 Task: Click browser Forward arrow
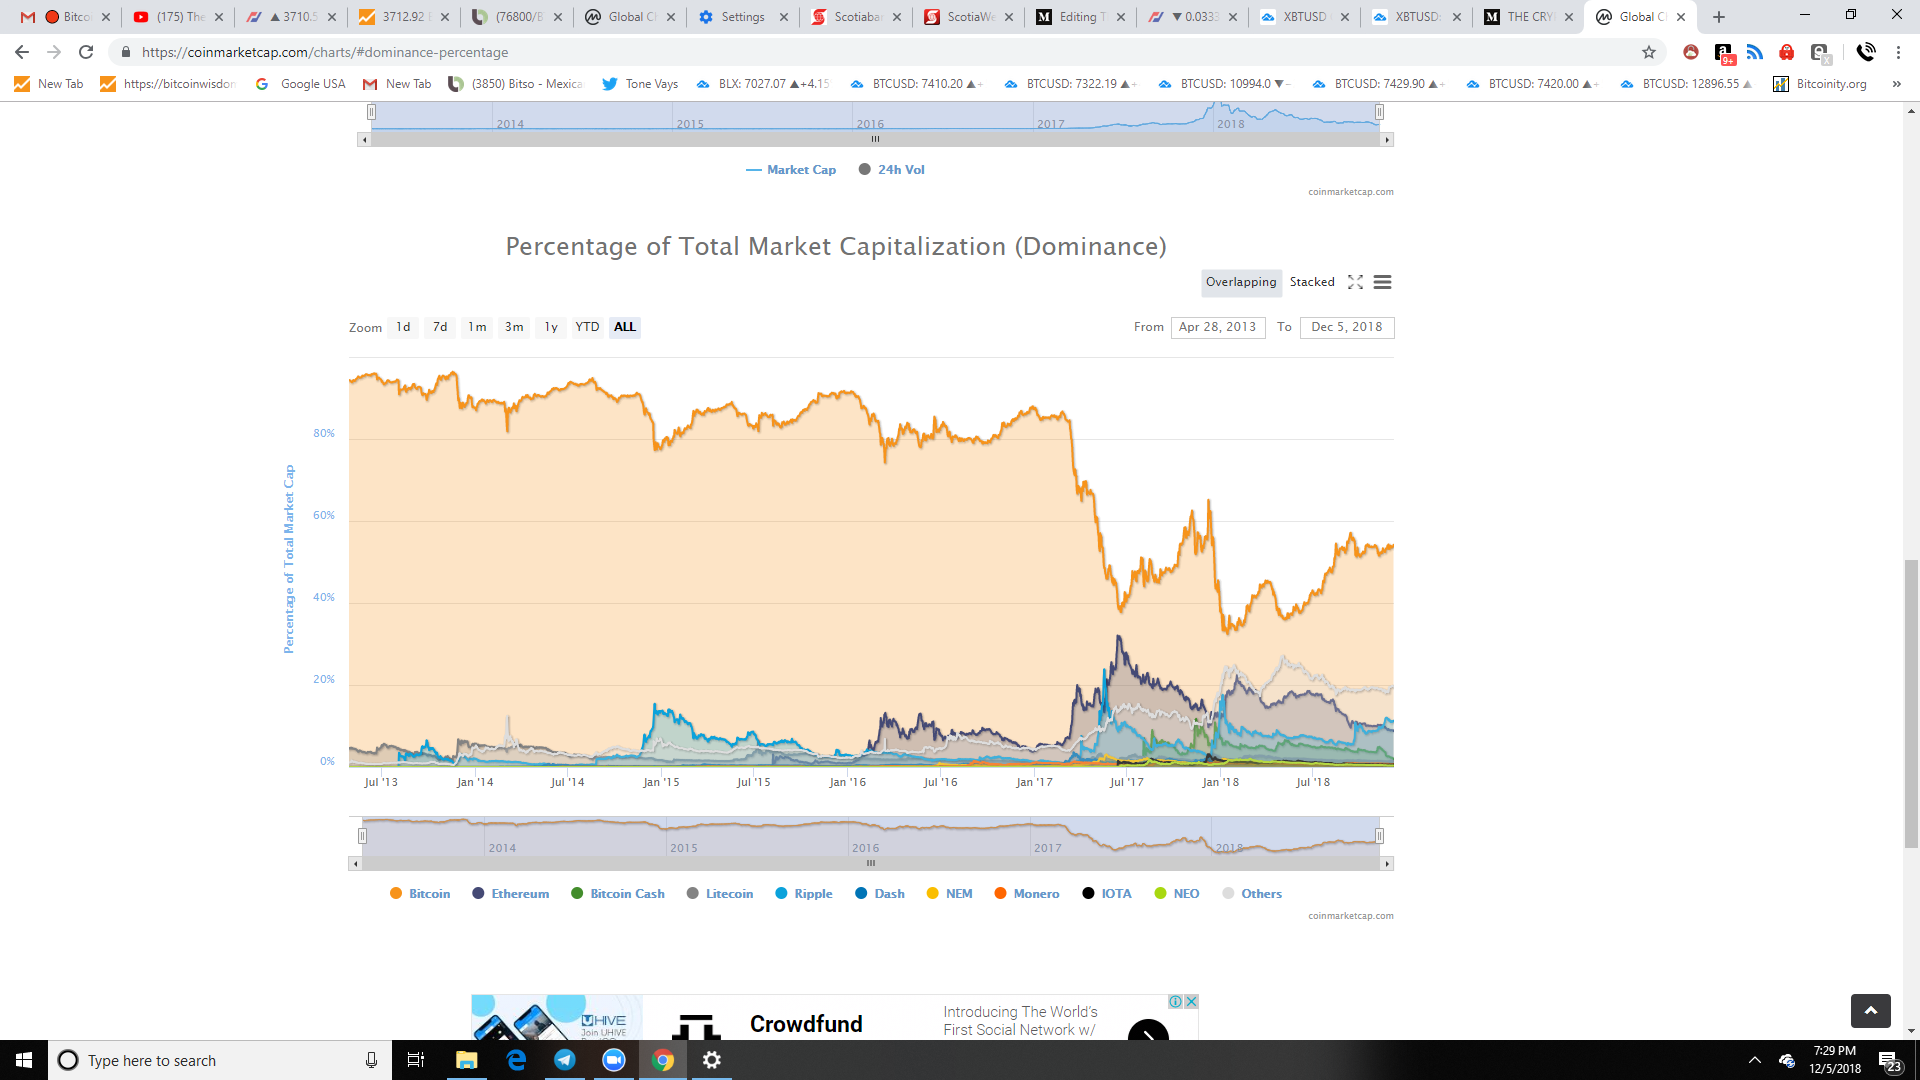[x=54, y=52]
